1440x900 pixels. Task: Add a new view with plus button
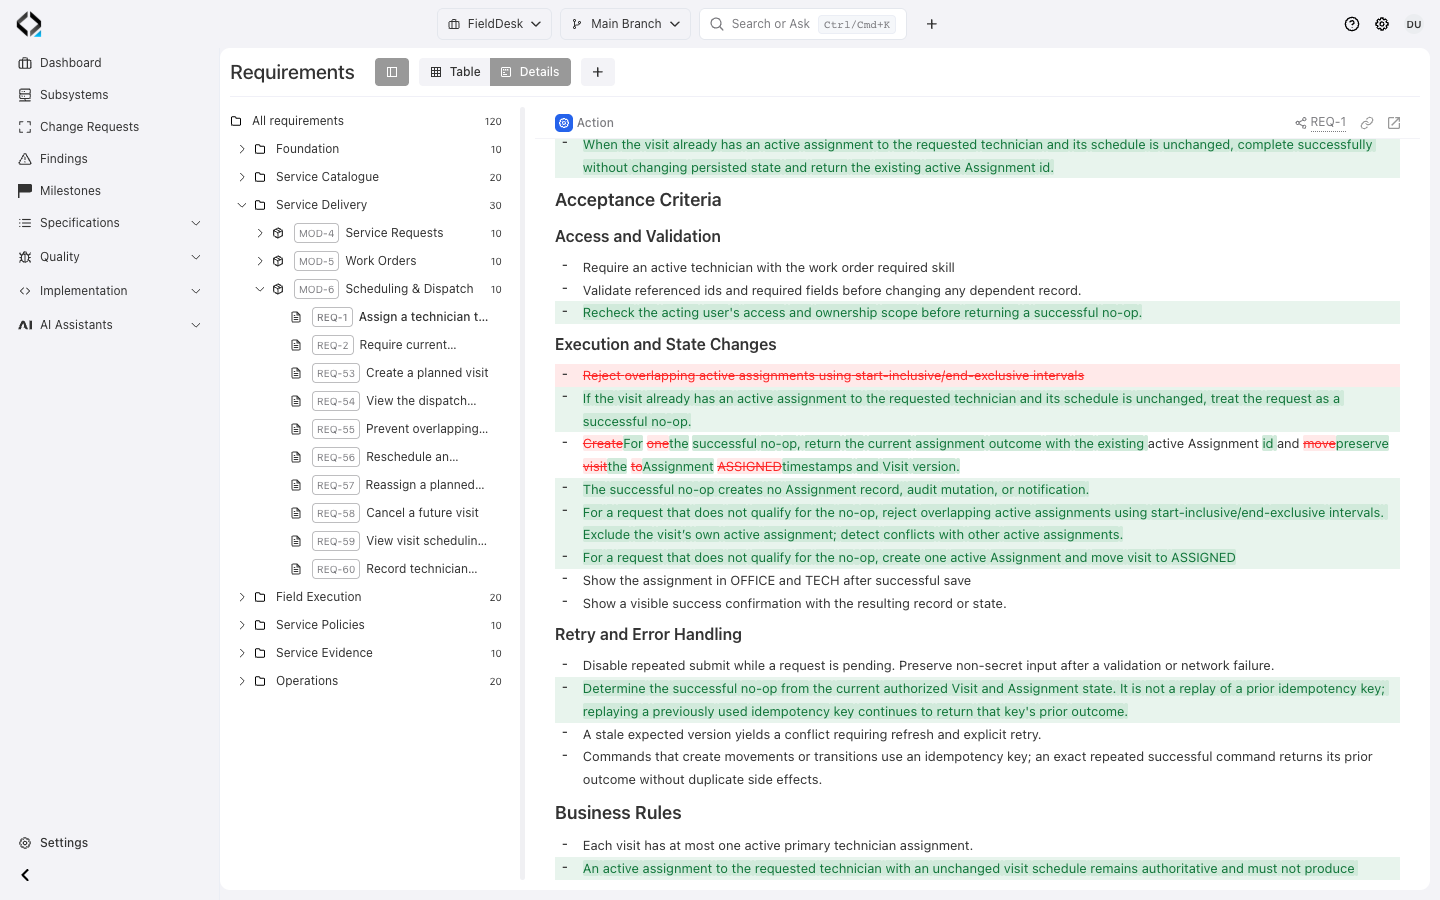tap(597, 72)
